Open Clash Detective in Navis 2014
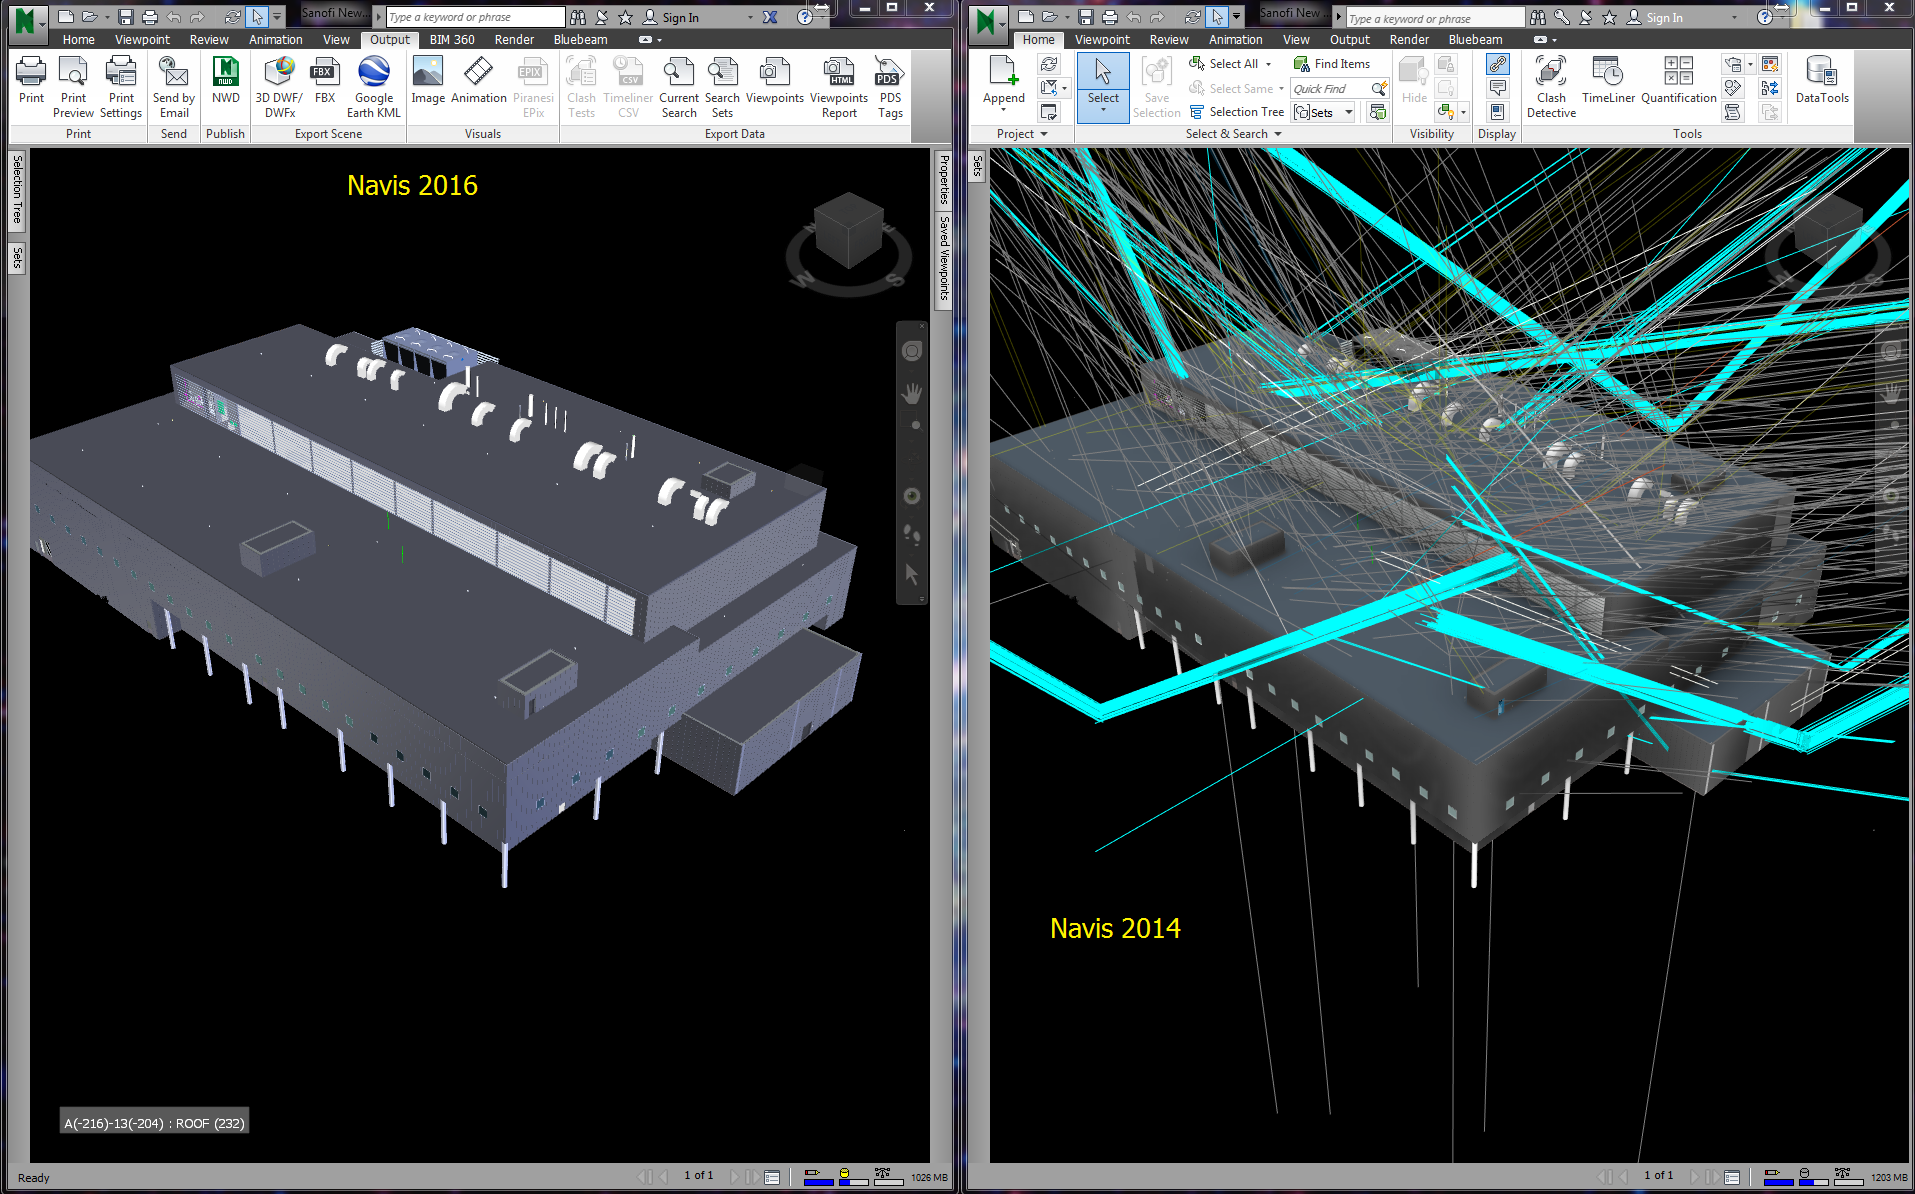 click(1551, 87)
